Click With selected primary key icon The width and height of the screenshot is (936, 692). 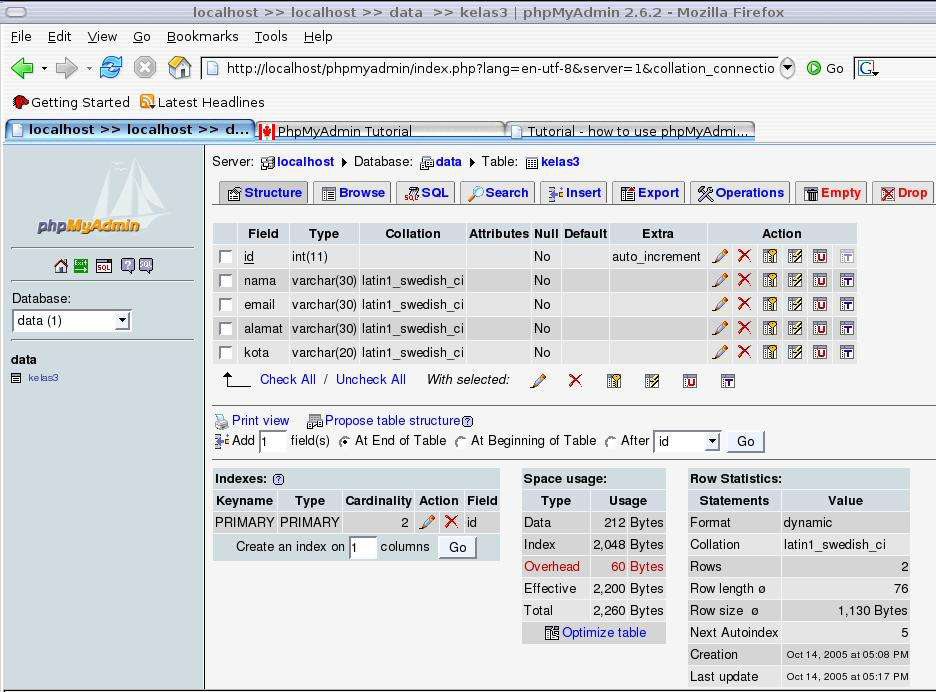[x=614, y=381]
